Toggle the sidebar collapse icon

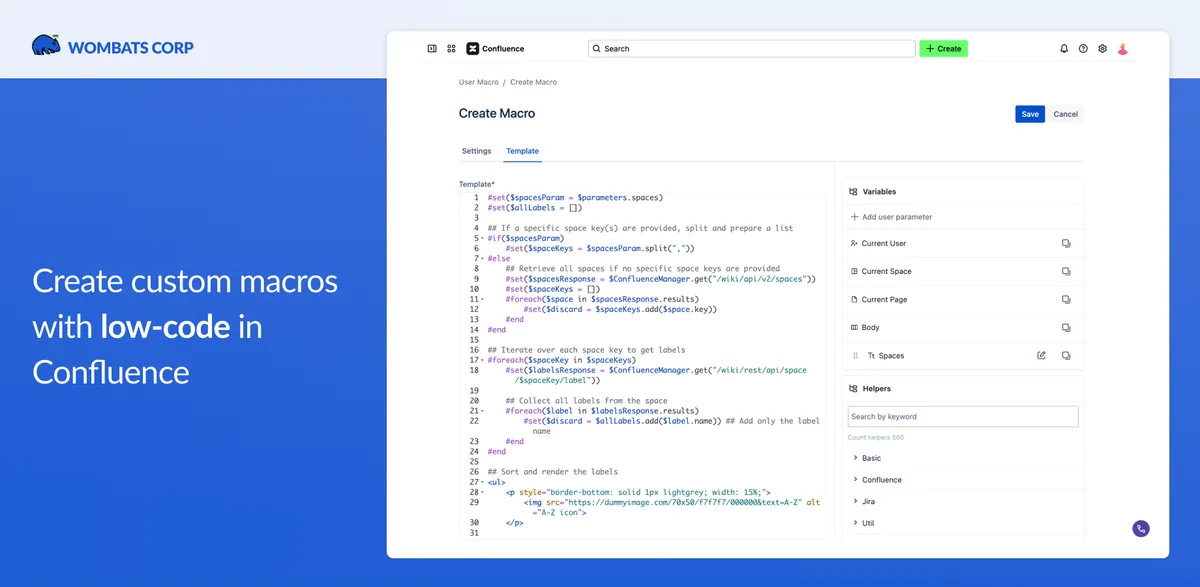[432, 48]
